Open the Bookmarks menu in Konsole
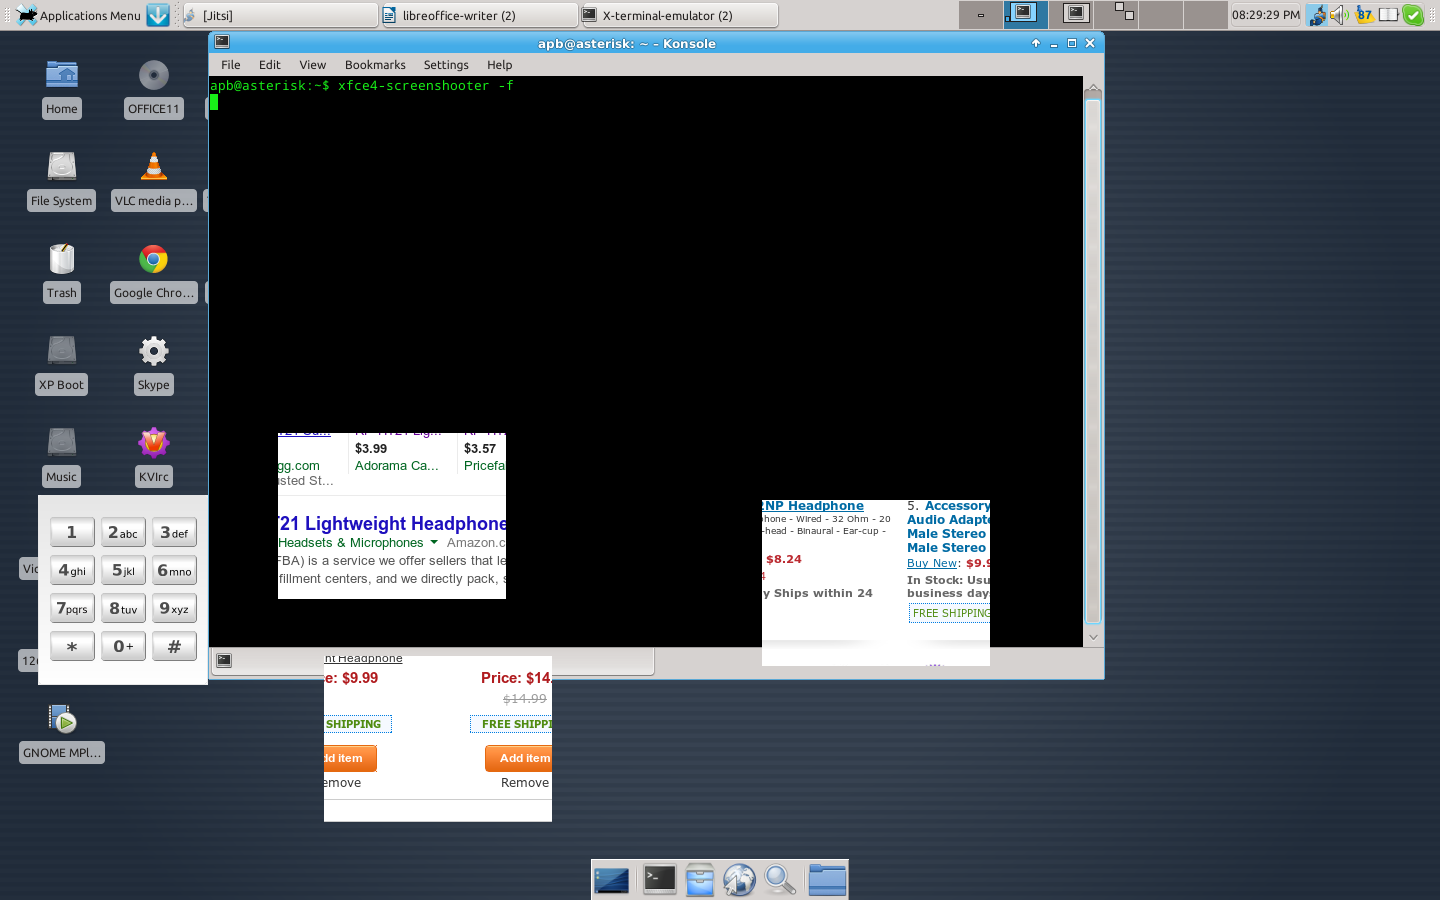1440x900 pixels. 375,65
